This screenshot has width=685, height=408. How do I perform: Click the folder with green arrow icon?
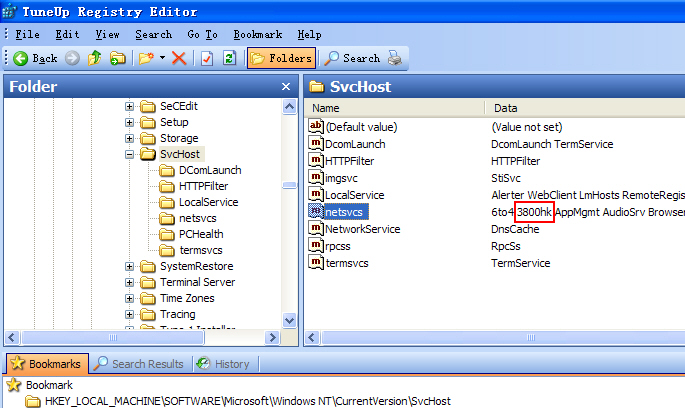pyautogui.click(x=118, y=58)
